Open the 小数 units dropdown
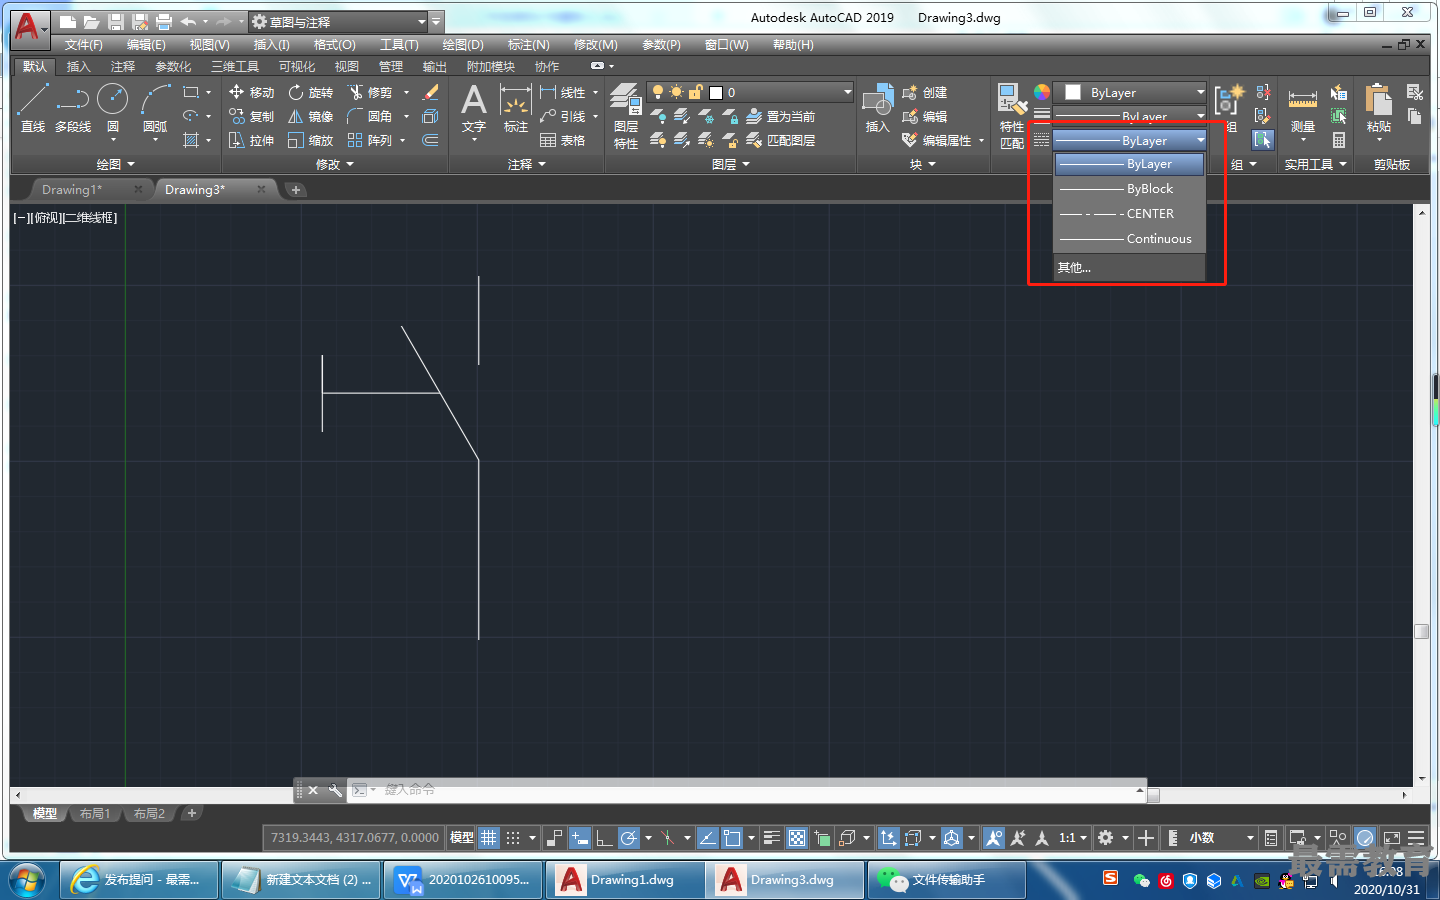1440x900 pixels. pyautogui.click(x=1221, y=838)
